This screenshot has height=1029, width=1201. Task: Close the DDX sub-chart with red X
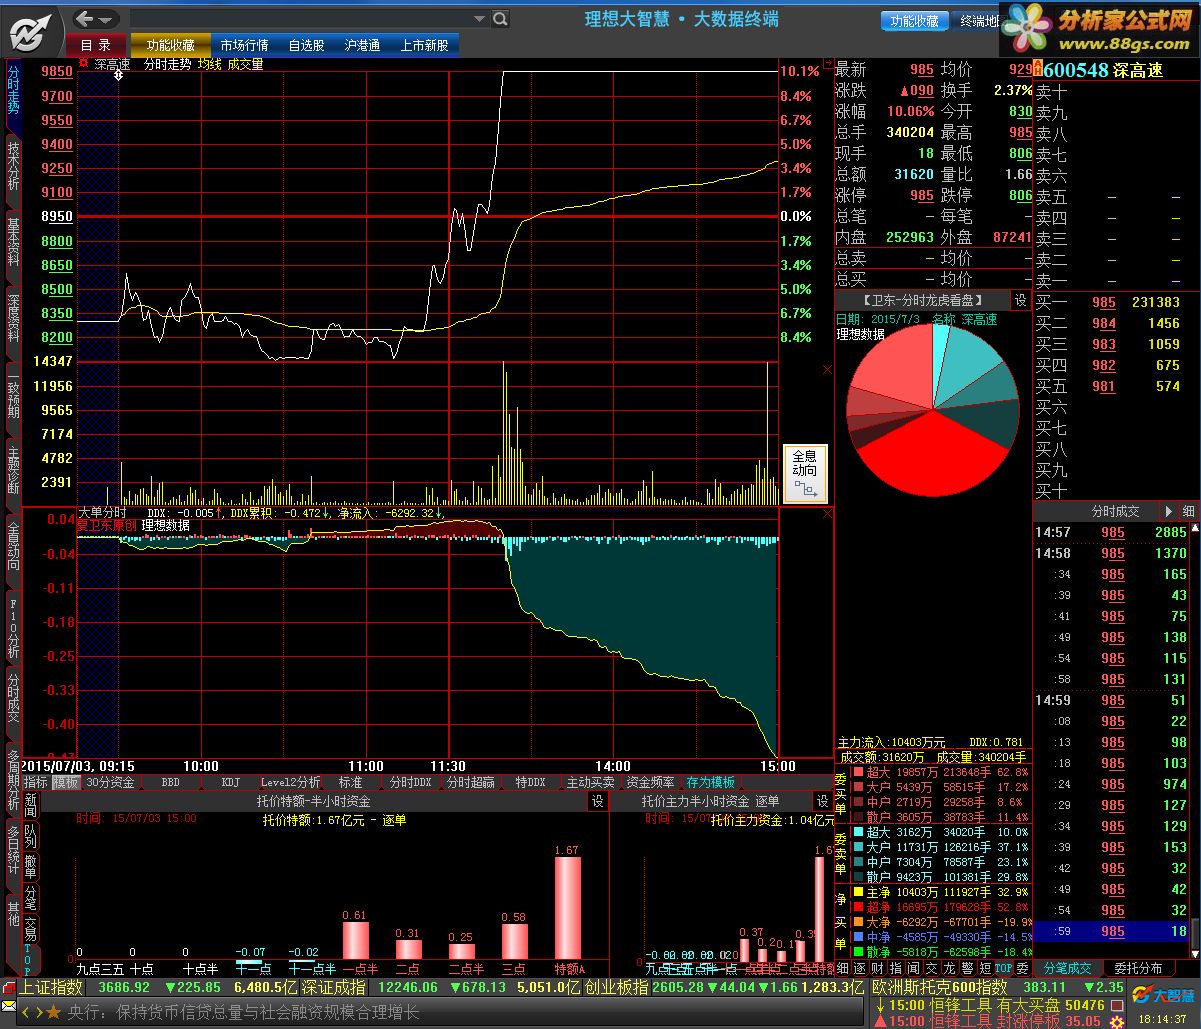coord(827,513)
